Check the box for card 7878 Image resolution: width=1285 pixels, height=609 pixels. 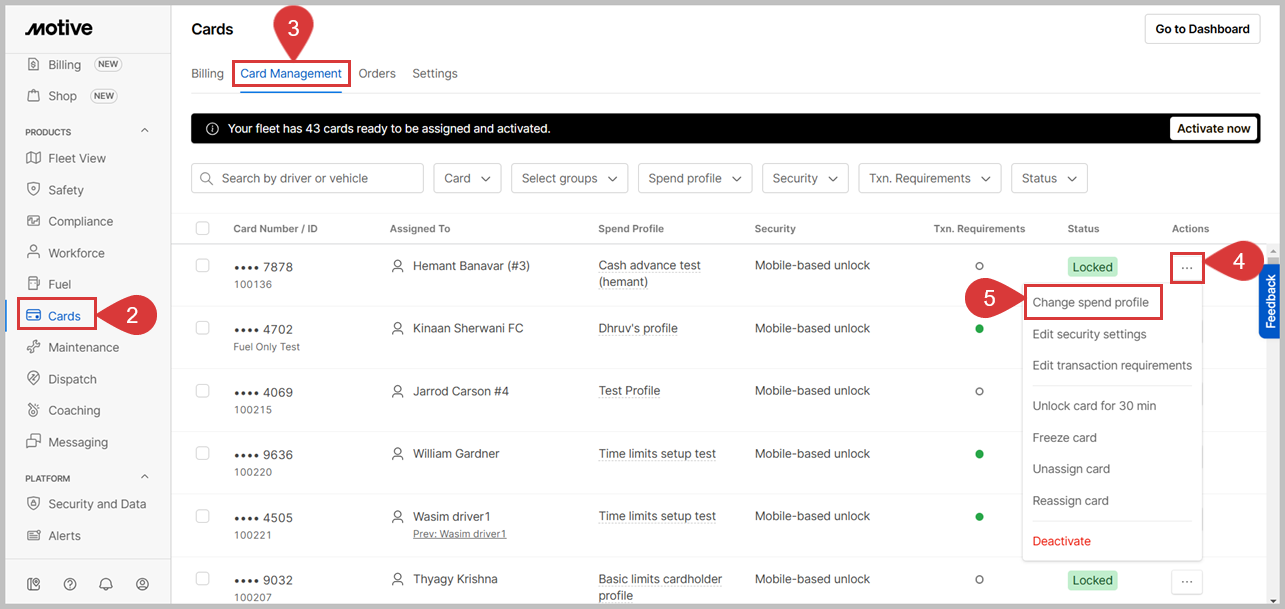click(203, 266)
